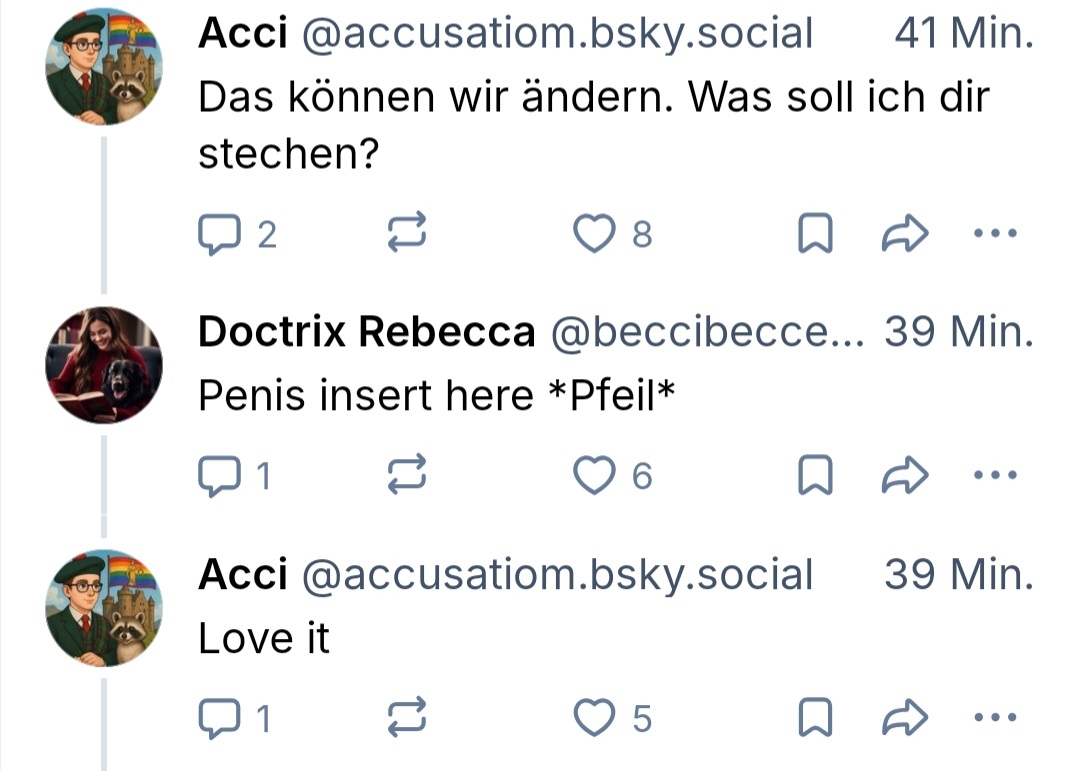Viewport: 1080px width, 771px height.
Task: Open more options on Doctrix Rebecca's post
Action: point(994,477)
